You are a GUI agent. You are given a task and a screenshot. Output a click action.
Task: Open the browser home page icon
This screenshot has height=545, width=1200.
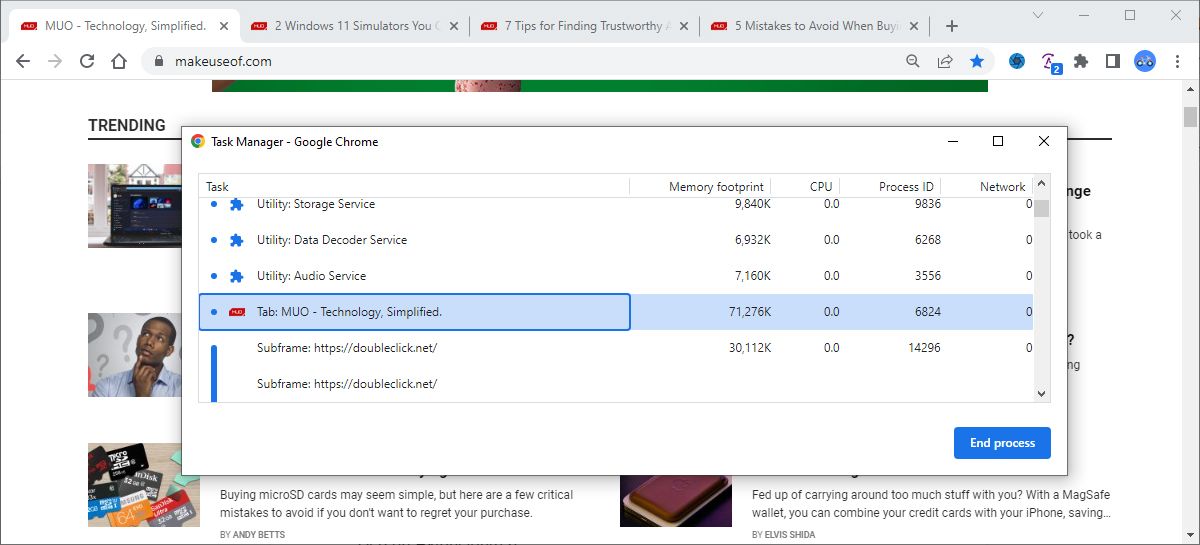pyautogui.click(x=119, y=61)
